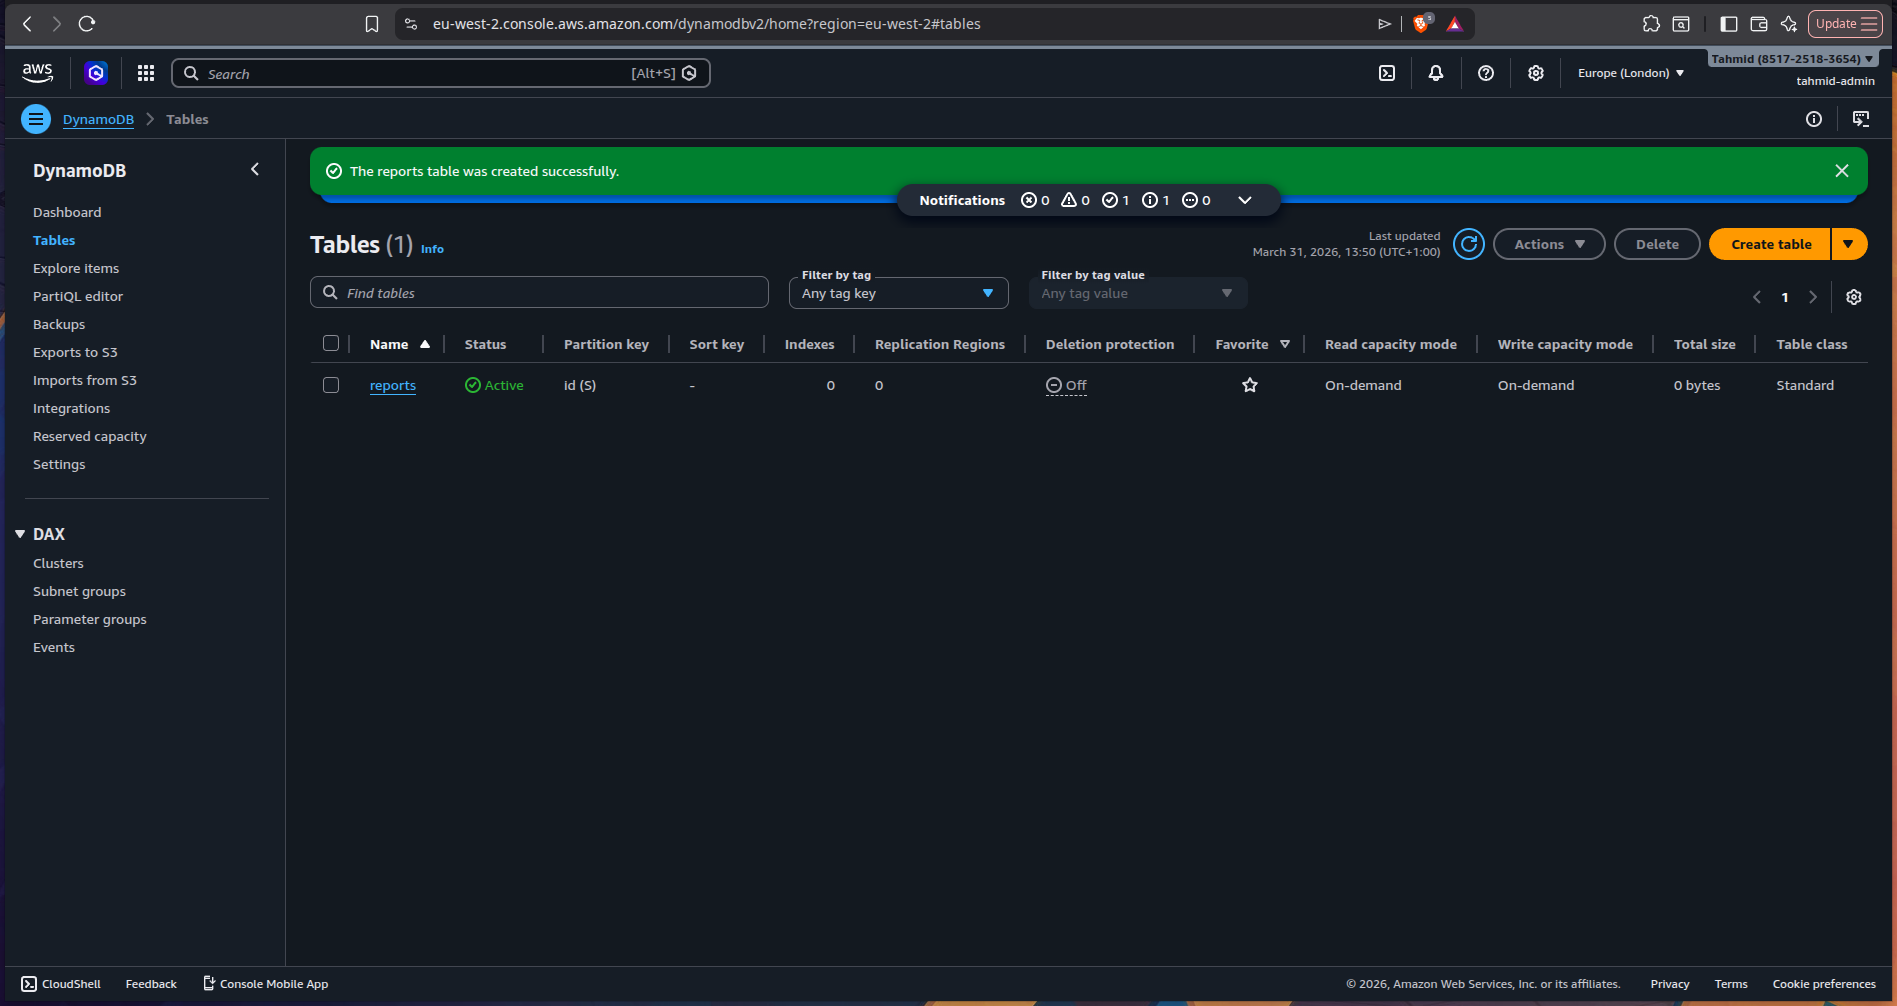The image size is (1897, 1006).
Task: Click the Create table button
Action: tap(1770, 244)
